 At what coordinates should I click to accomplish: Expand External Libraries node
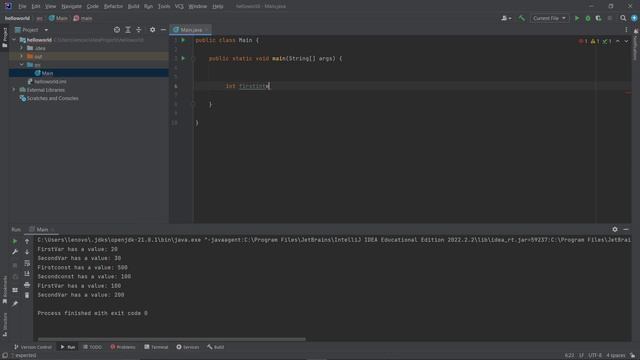(14, 90)
